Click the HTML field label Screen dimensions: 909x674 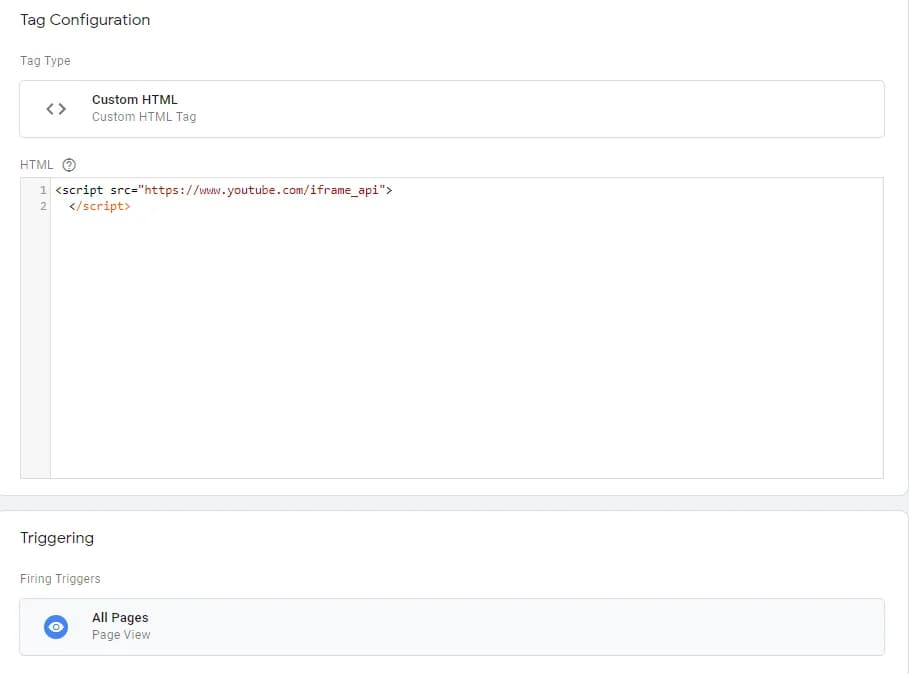pyautogui.click(x=37, y=164)
